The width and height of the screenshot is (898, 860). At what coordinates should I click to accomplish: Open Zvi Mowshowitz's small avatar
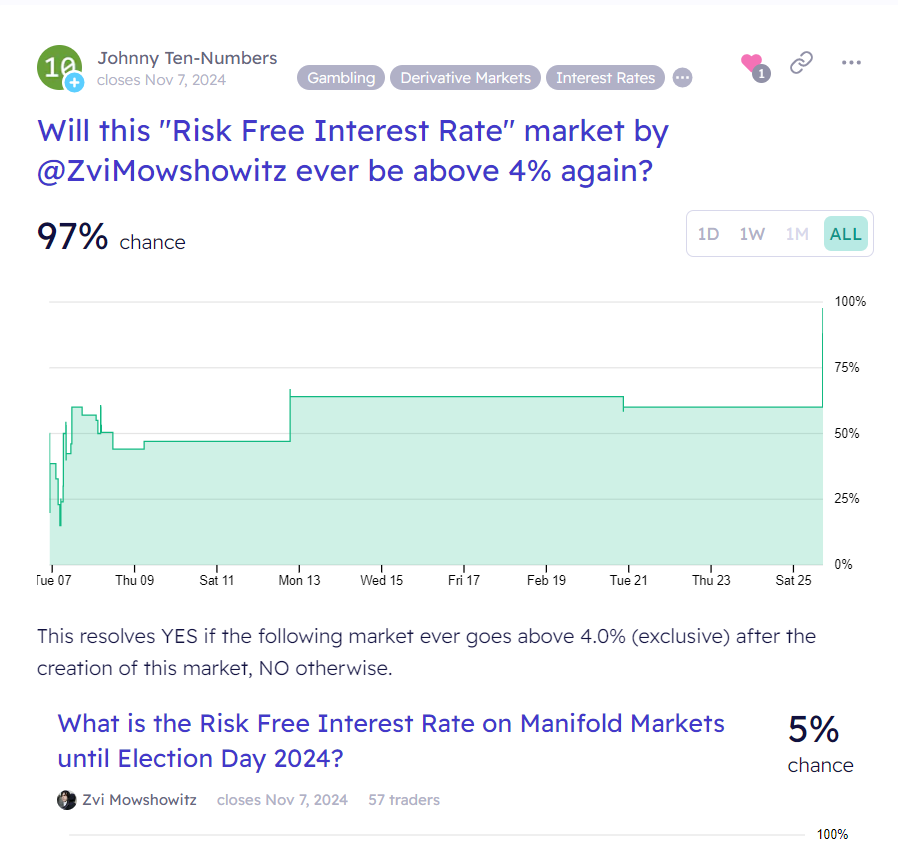(x=66, y=800)
